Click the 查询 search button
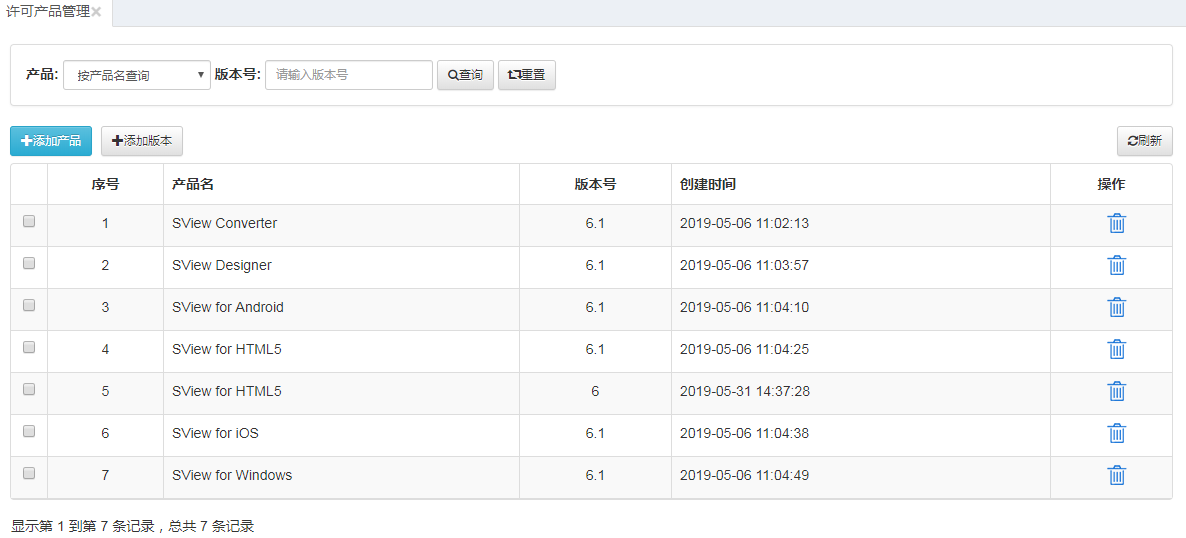This screenshot has width=1186, height=538. pos(465,75)
